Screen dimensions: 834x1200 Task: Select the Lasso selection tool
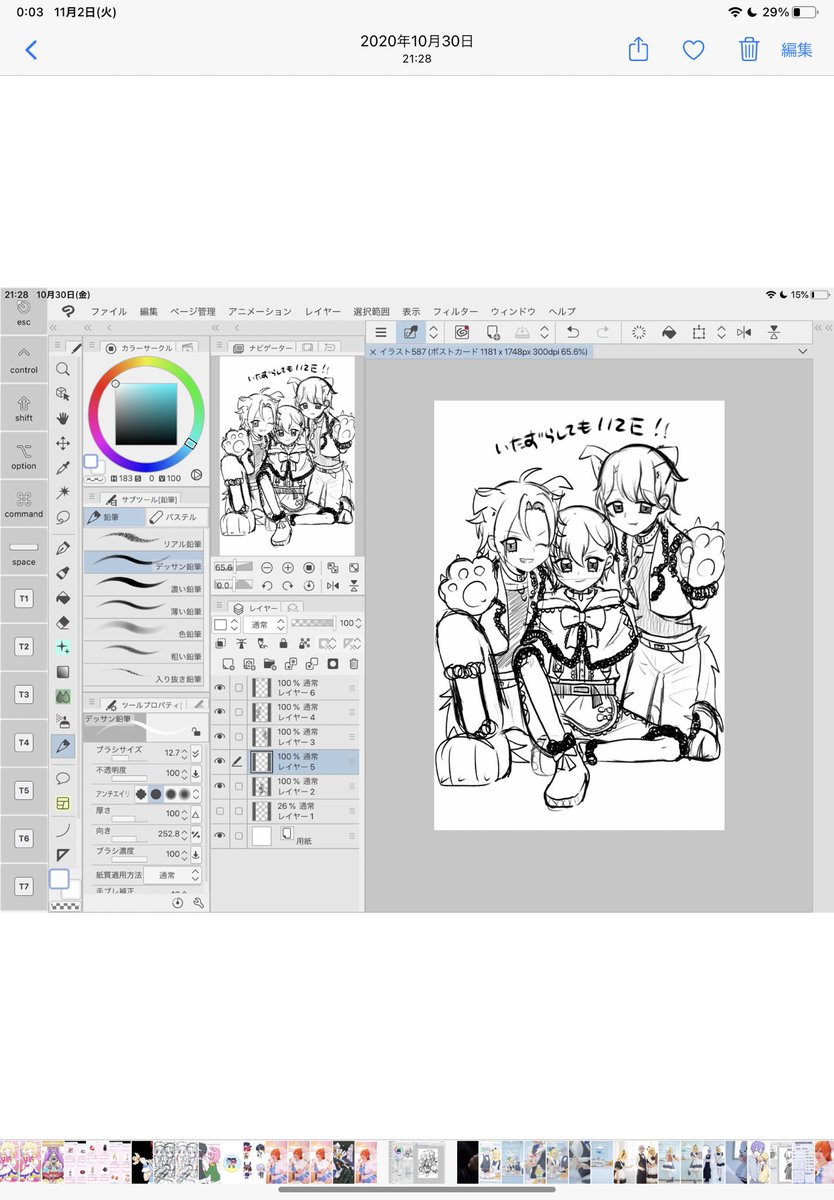63,518
